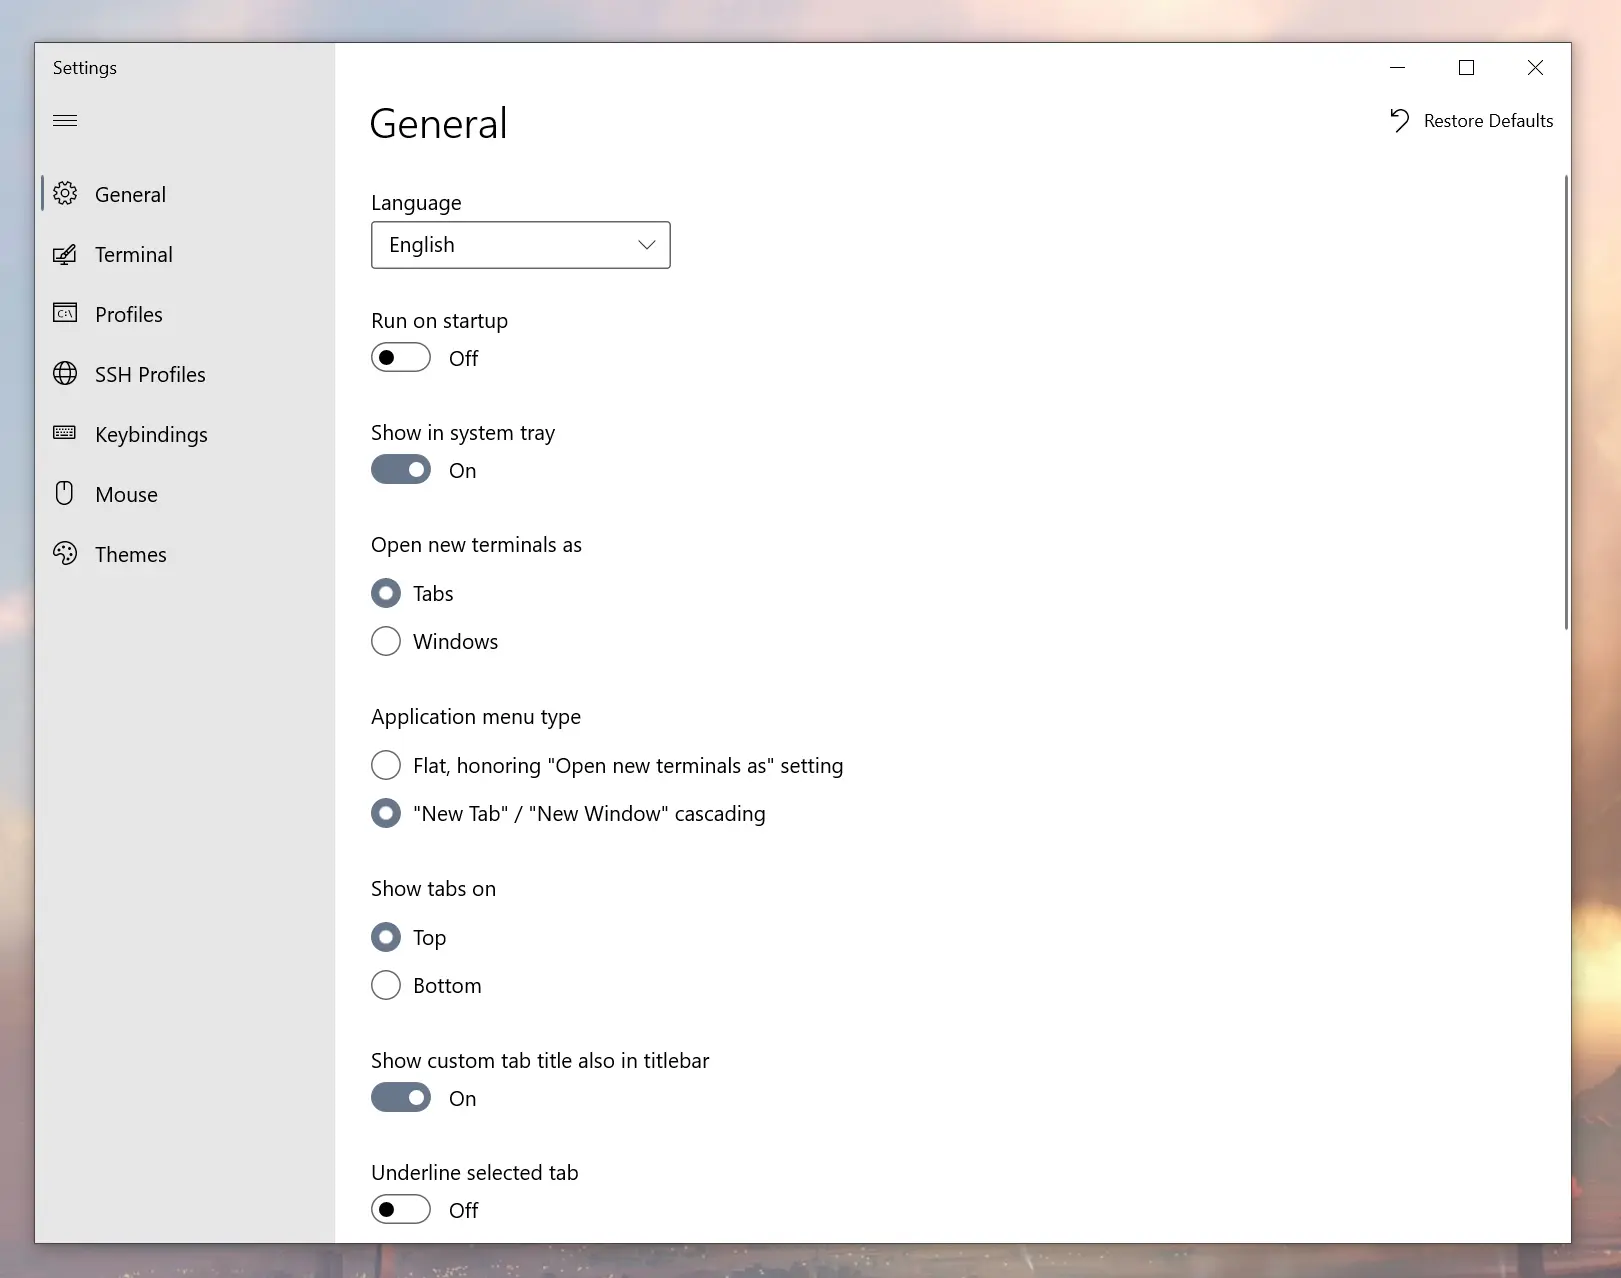Open the Language dropdown showing English

pos(521,245)
